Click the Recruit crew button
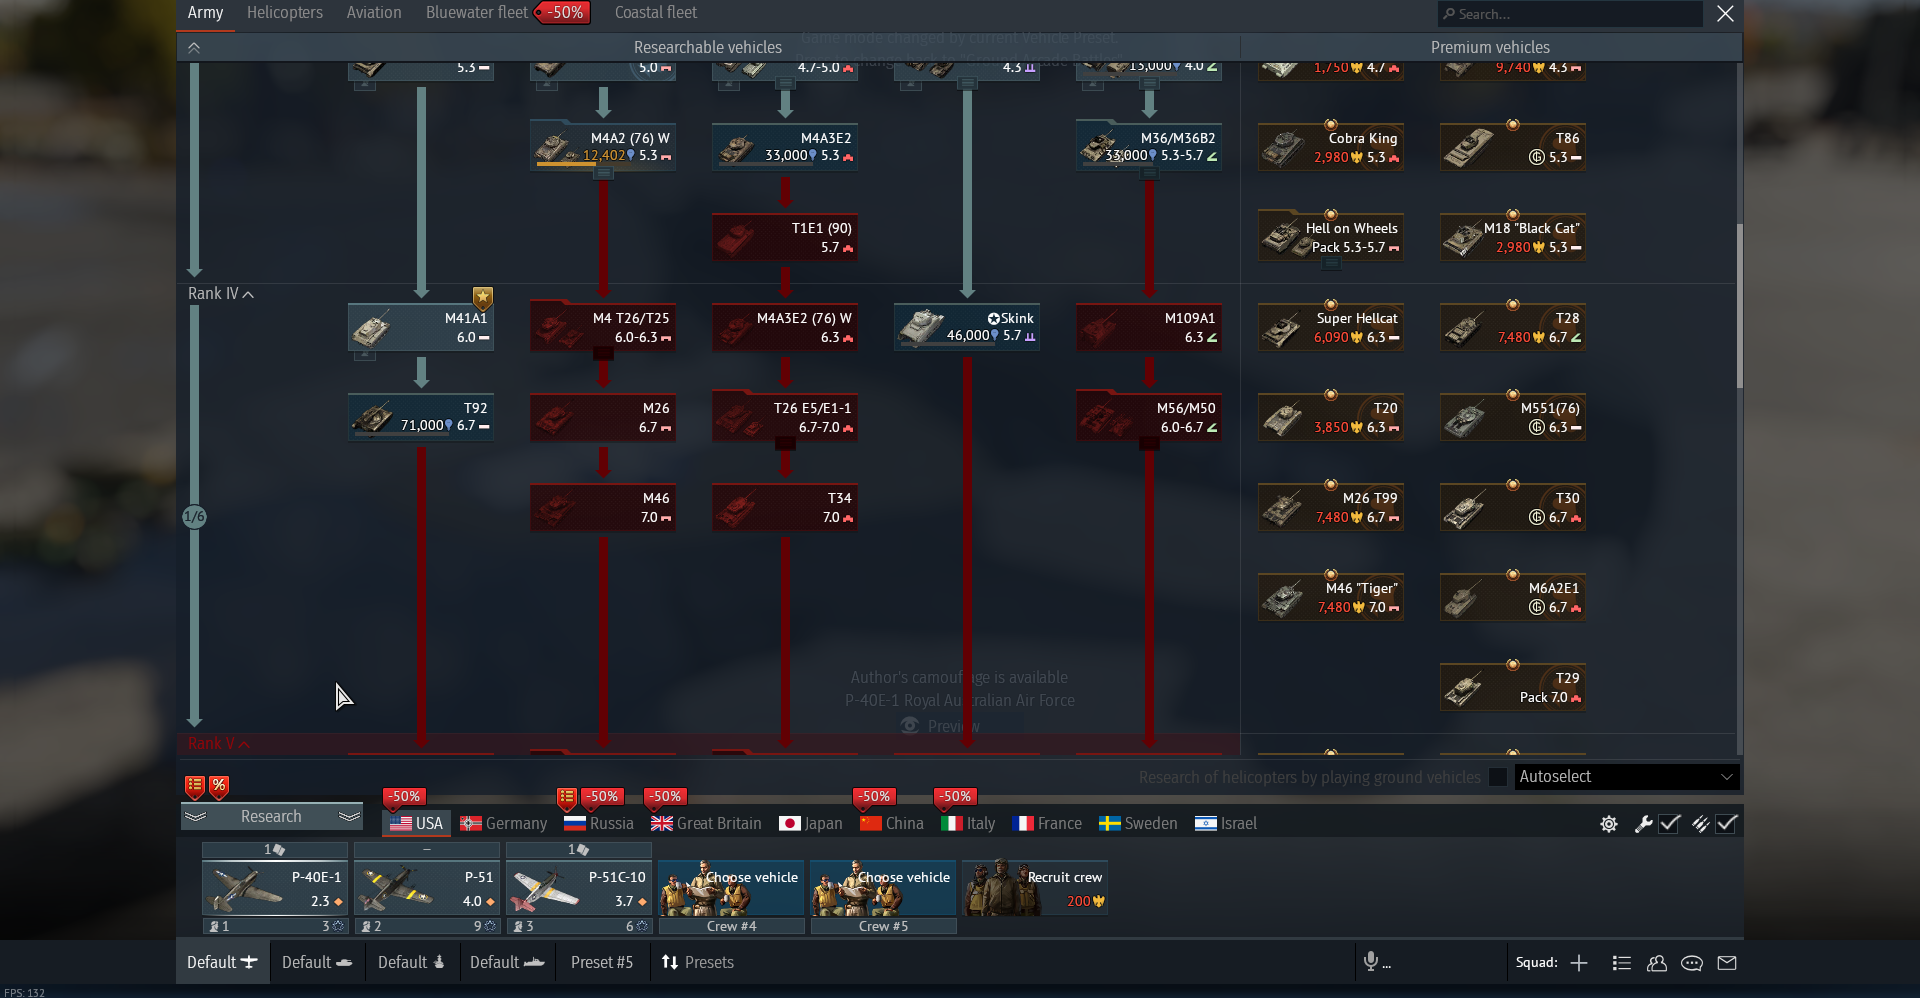This screenshot has height=998, width=1920. pos(1035,888)
